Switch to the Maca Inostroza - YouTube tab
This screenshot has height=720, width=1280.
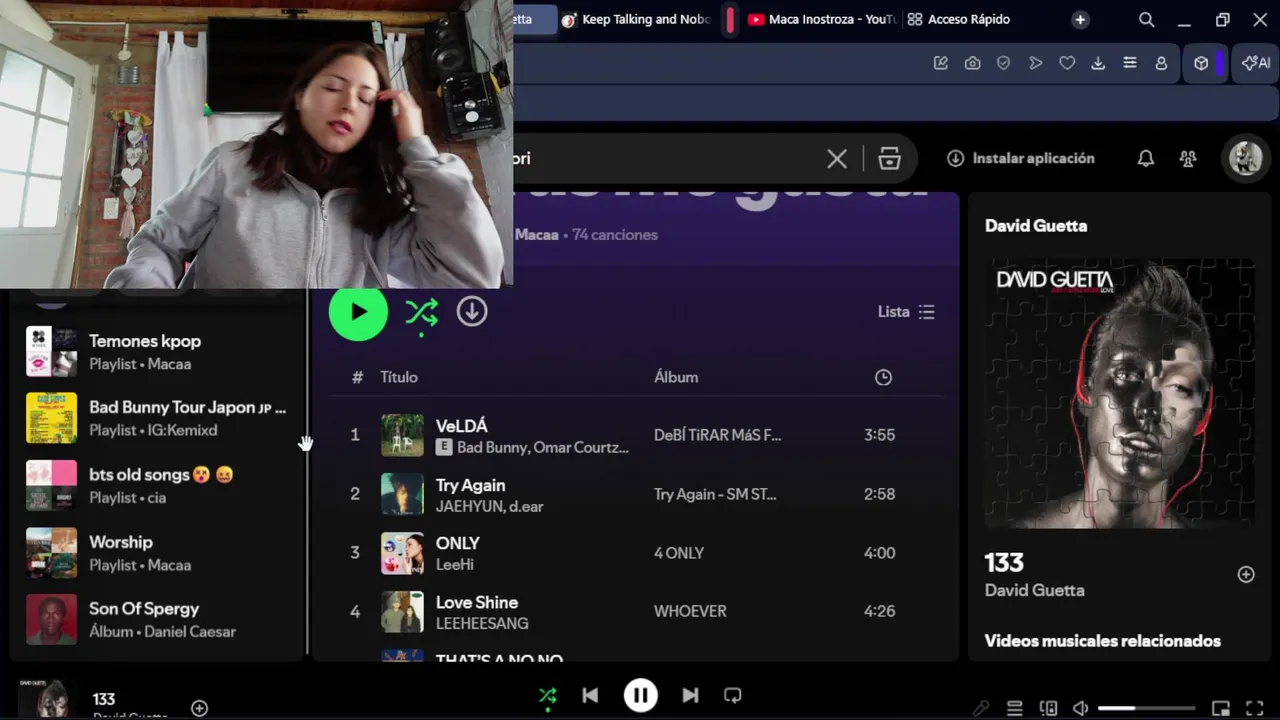coord(822,19)
